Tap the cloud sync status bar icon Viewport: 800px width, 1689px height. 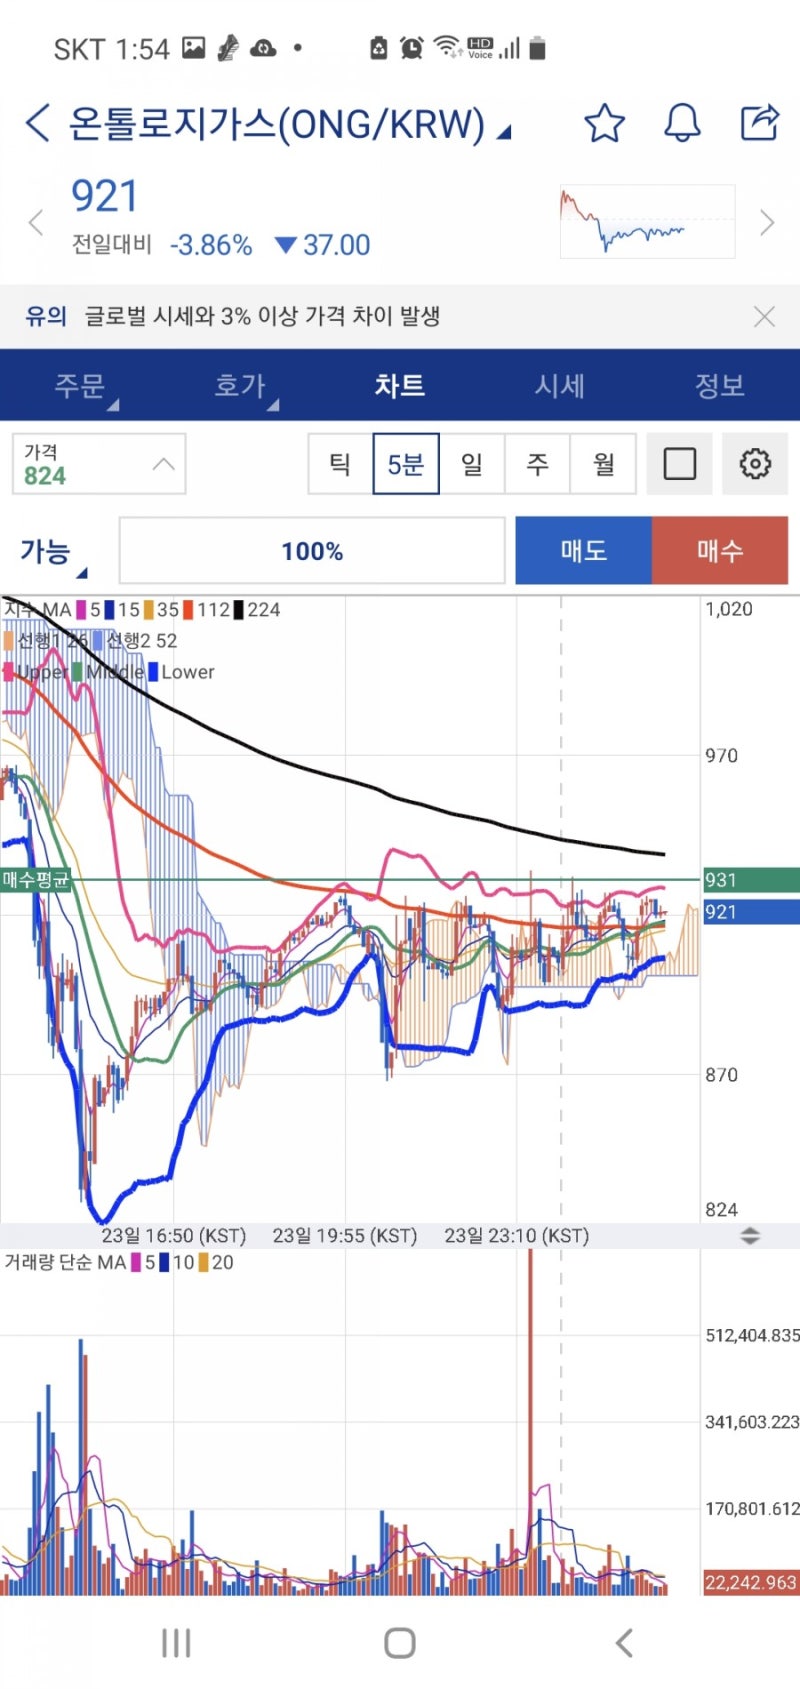coord(263,48)
